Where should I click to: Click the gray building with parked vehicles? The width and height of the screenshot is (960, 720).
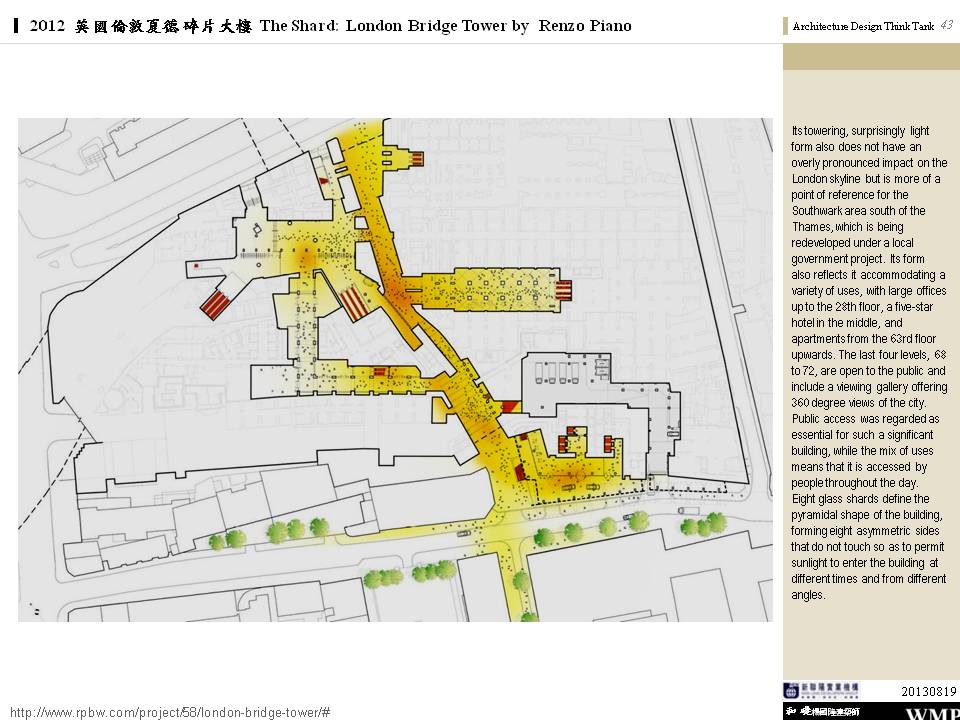pyautogui.click(x=560, y=383)
